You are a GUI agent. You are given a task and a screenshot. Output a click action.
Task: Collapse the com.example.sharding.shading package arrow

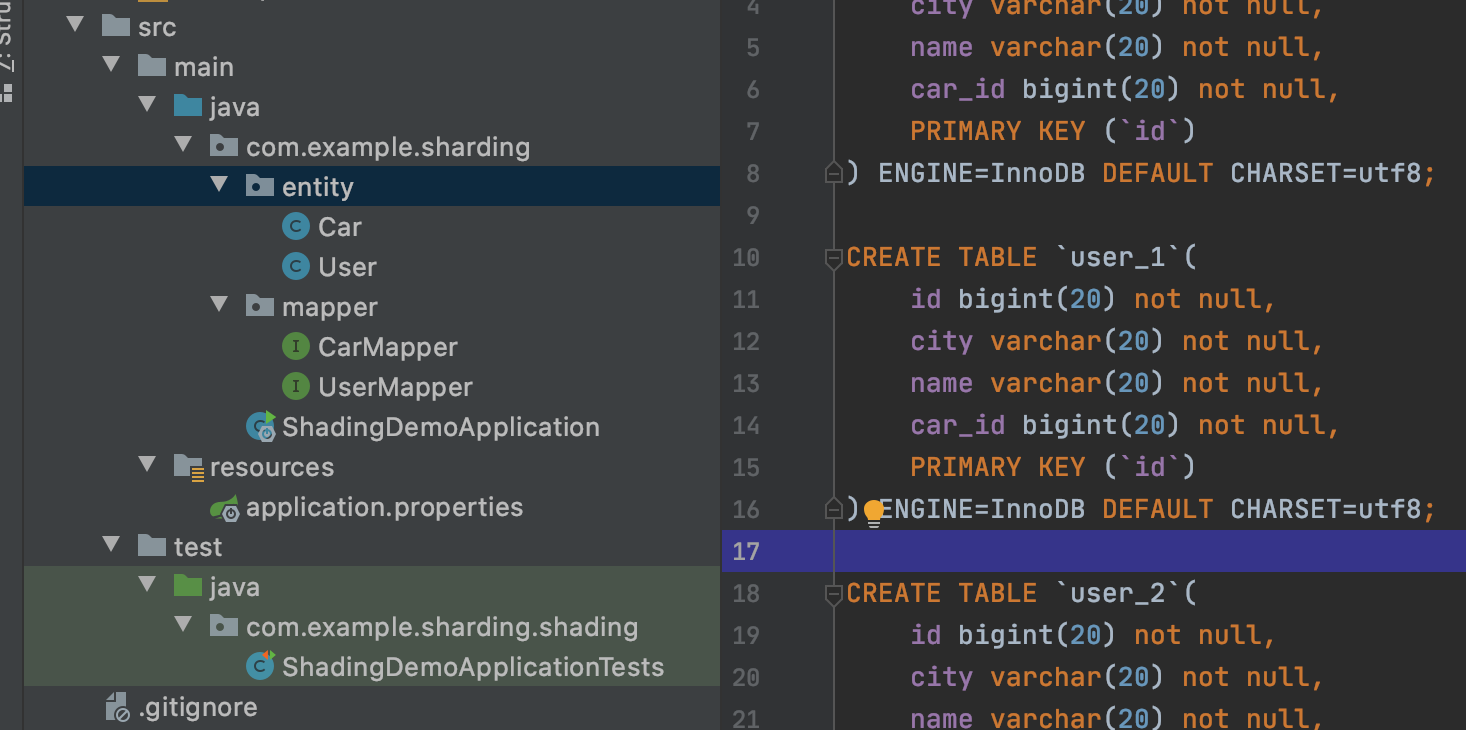[183, 625]
